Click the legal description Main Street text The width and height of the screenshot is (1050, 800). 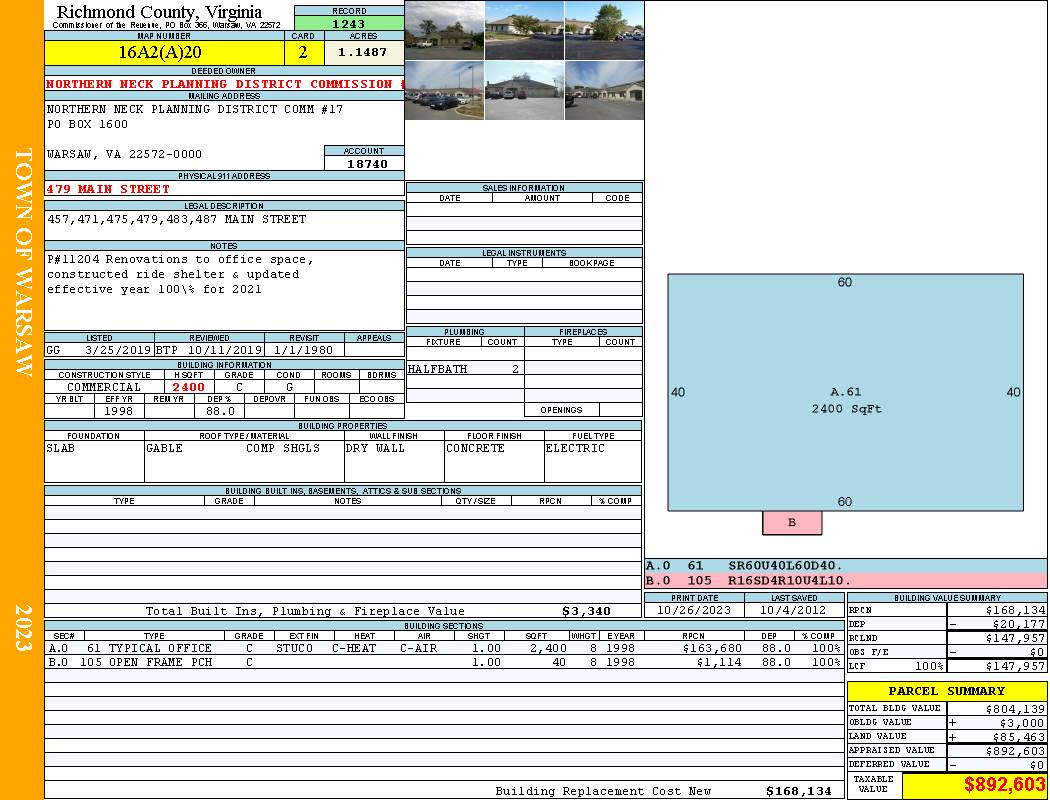177,219
